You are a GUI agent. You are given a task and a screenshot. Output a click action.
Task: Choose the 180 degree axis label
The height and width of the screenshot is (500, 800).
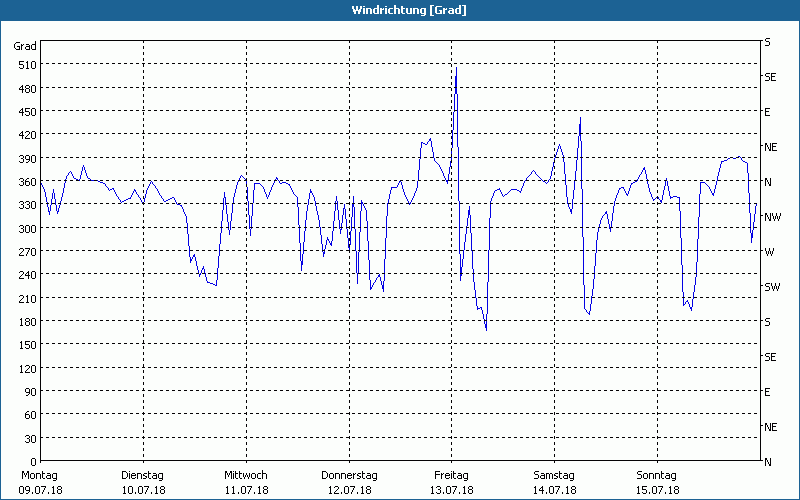(28, 322)
